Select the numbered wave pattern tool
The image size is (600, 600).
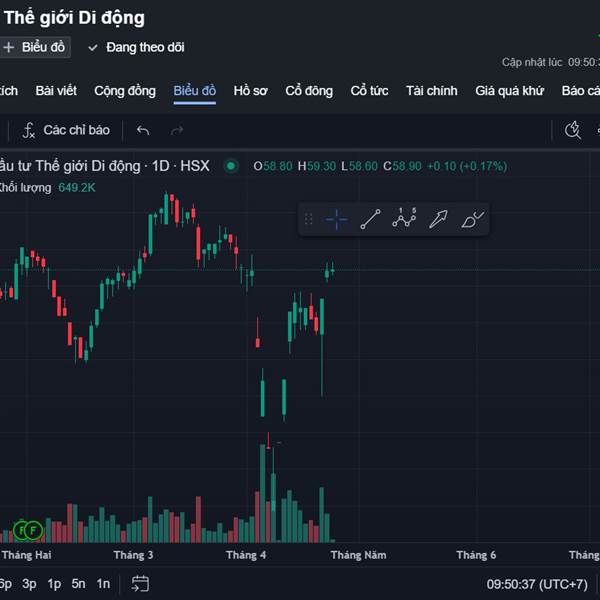click(x=404, y=219)
